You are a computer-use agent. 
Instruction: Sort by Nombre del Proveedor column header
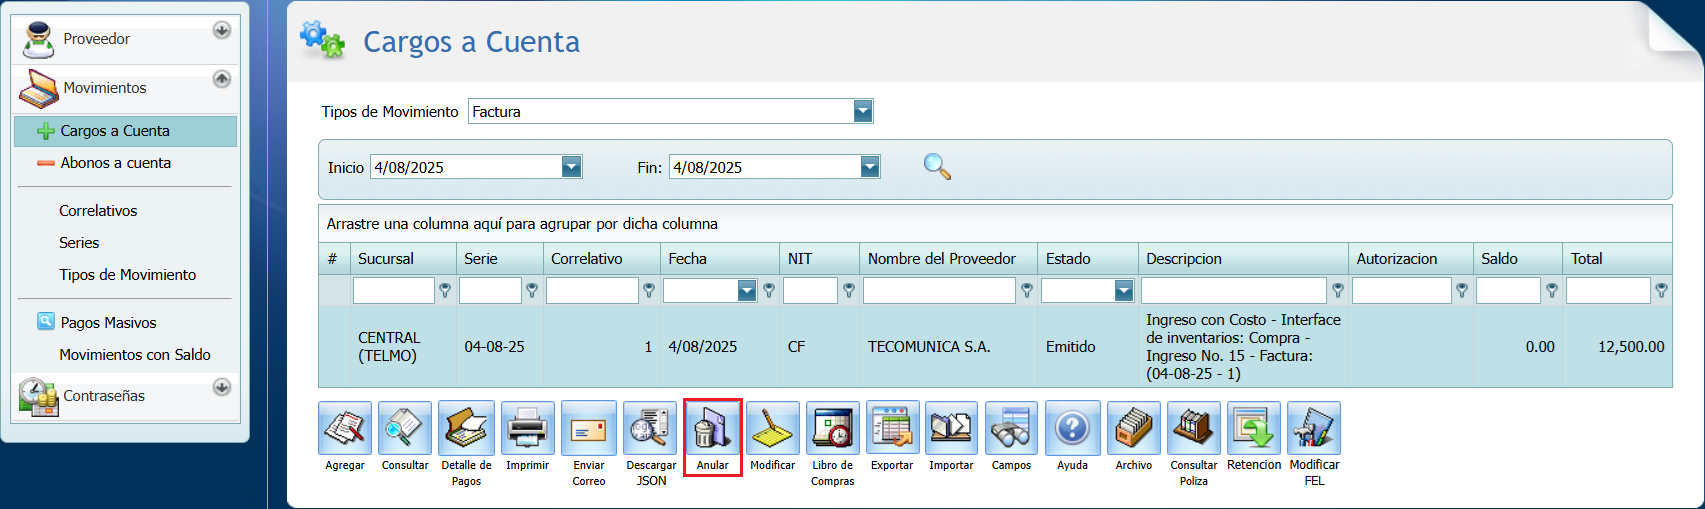pos(942,259)
